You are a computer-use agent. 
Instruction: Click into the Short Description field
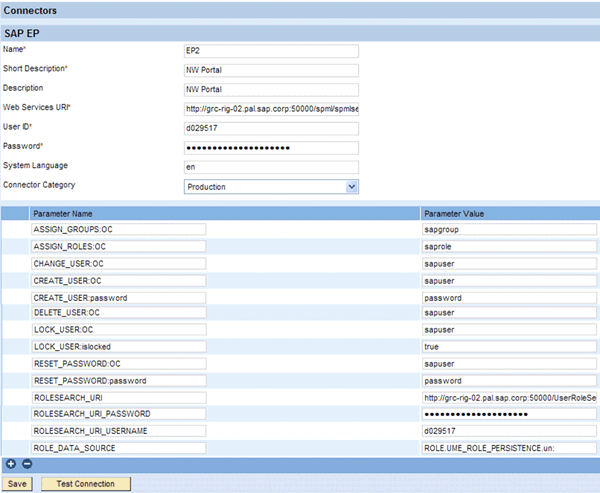(x=271, y=70)
